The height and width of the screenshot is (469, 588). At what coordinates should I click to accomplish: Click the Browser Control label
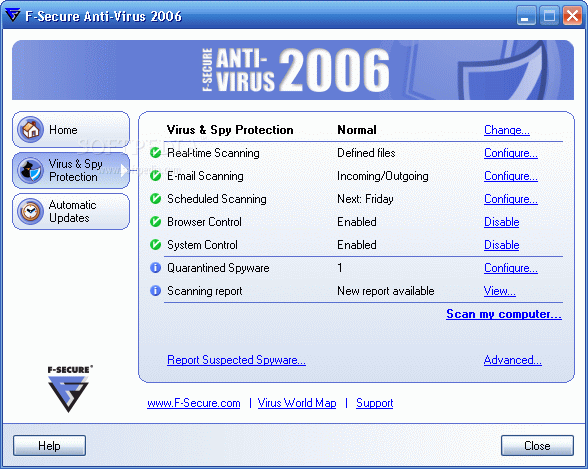(x=204, y=222)
